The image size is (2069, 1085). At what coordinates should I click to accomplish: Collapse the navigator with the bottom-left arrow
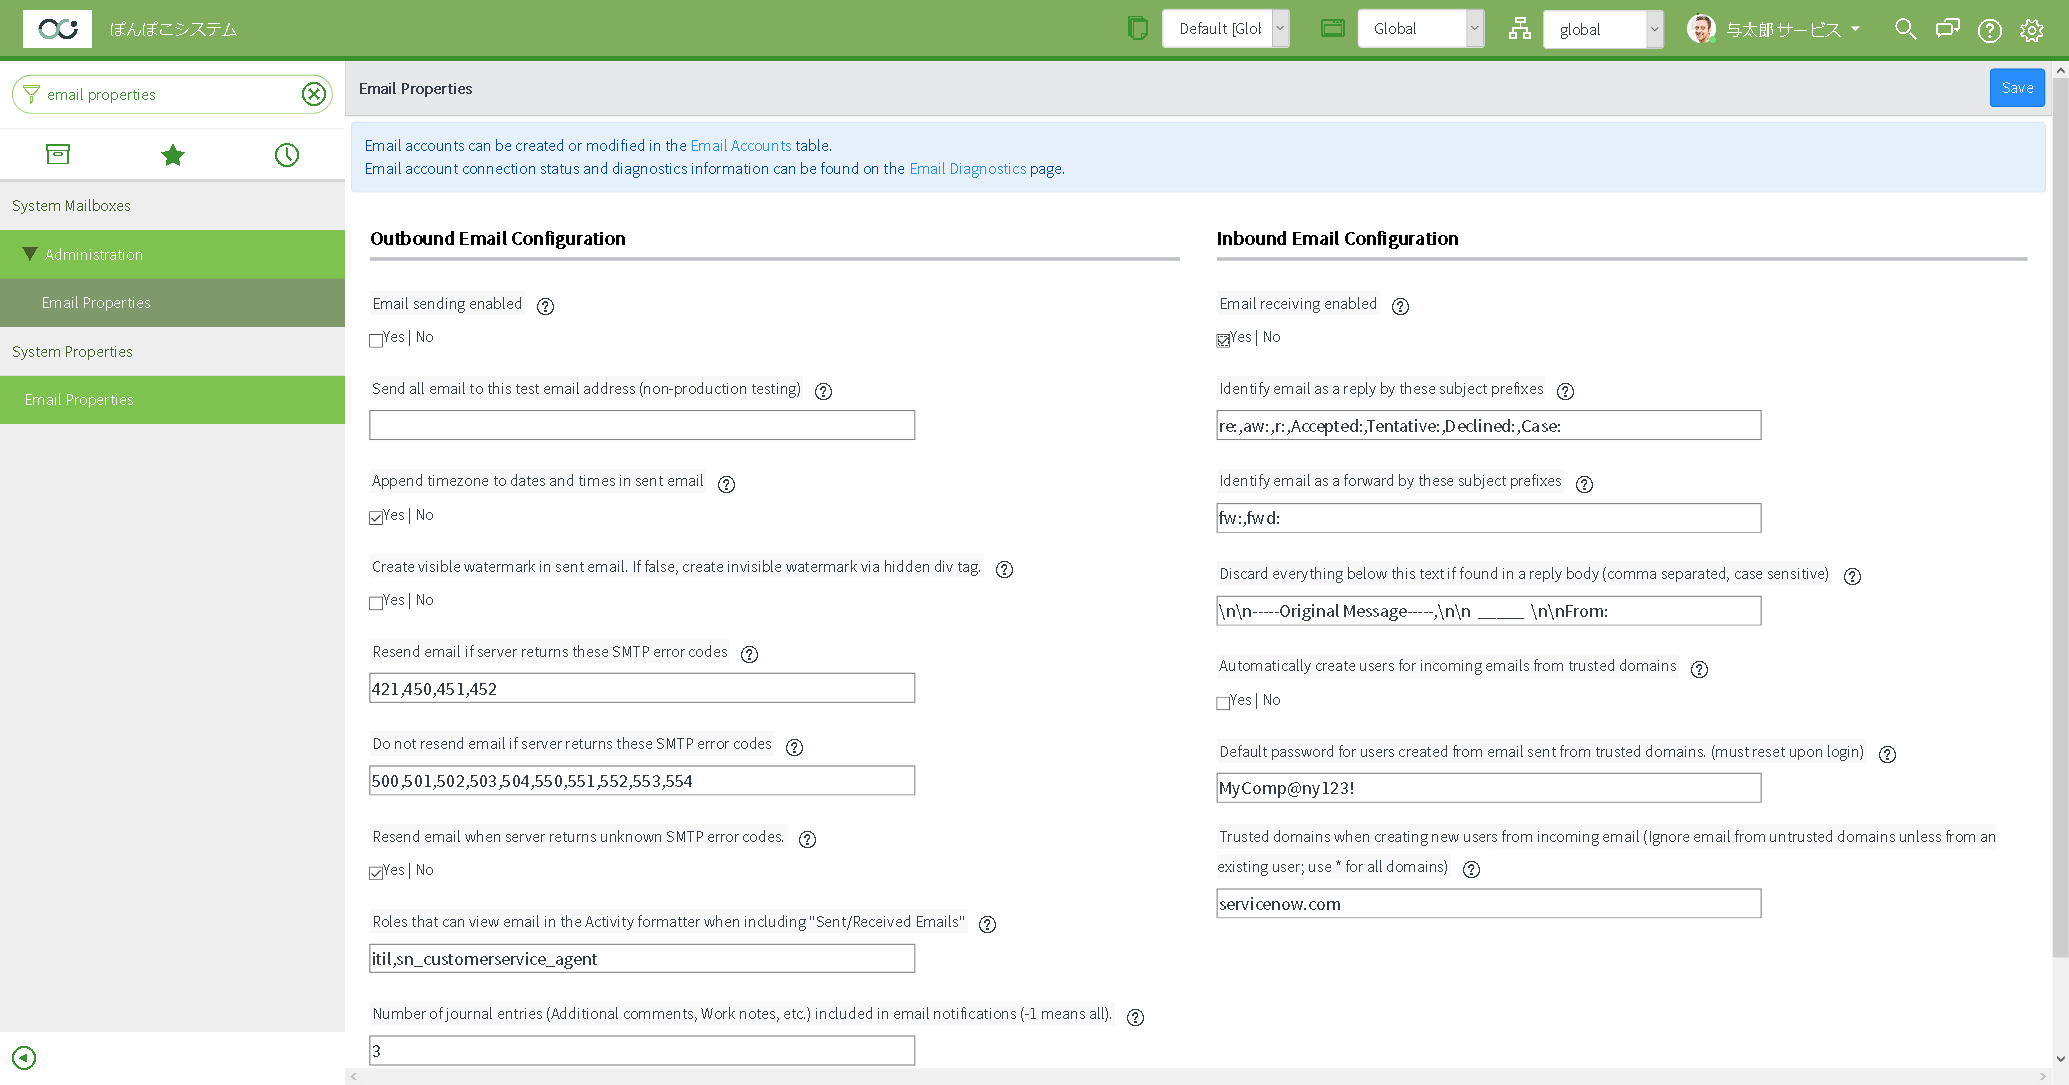[x=23, y=1057]
